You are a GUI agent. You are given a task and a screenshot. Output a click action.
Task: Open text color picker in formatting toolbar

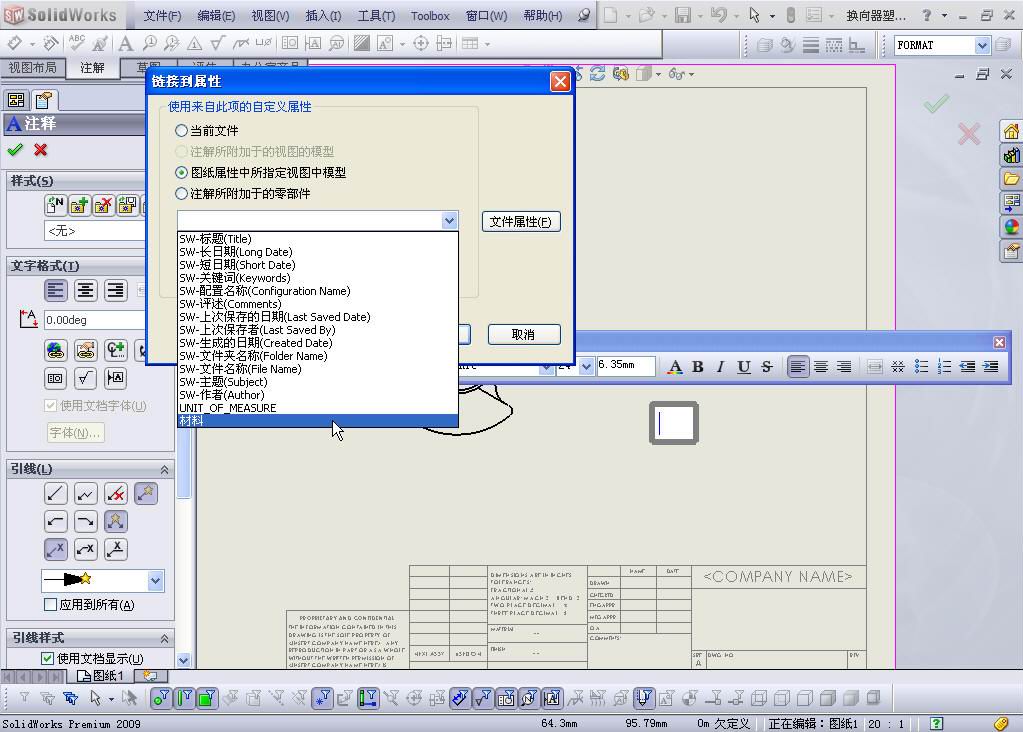675,367
